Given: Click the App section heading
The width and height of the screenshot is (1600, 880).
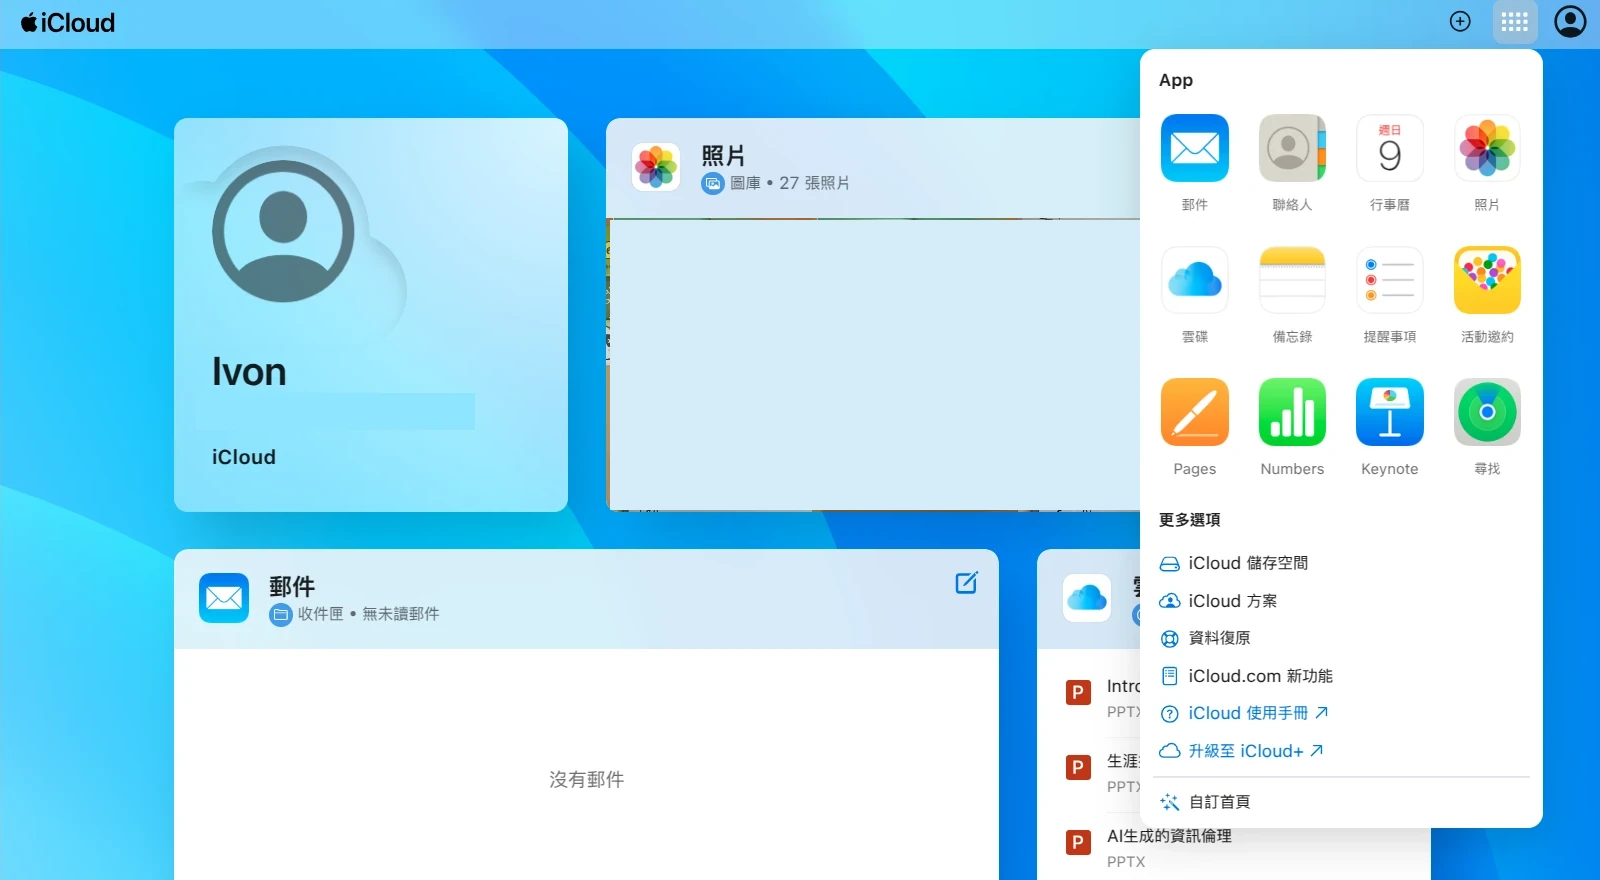Looking at the screenshot, I should tap(1176, 80).
